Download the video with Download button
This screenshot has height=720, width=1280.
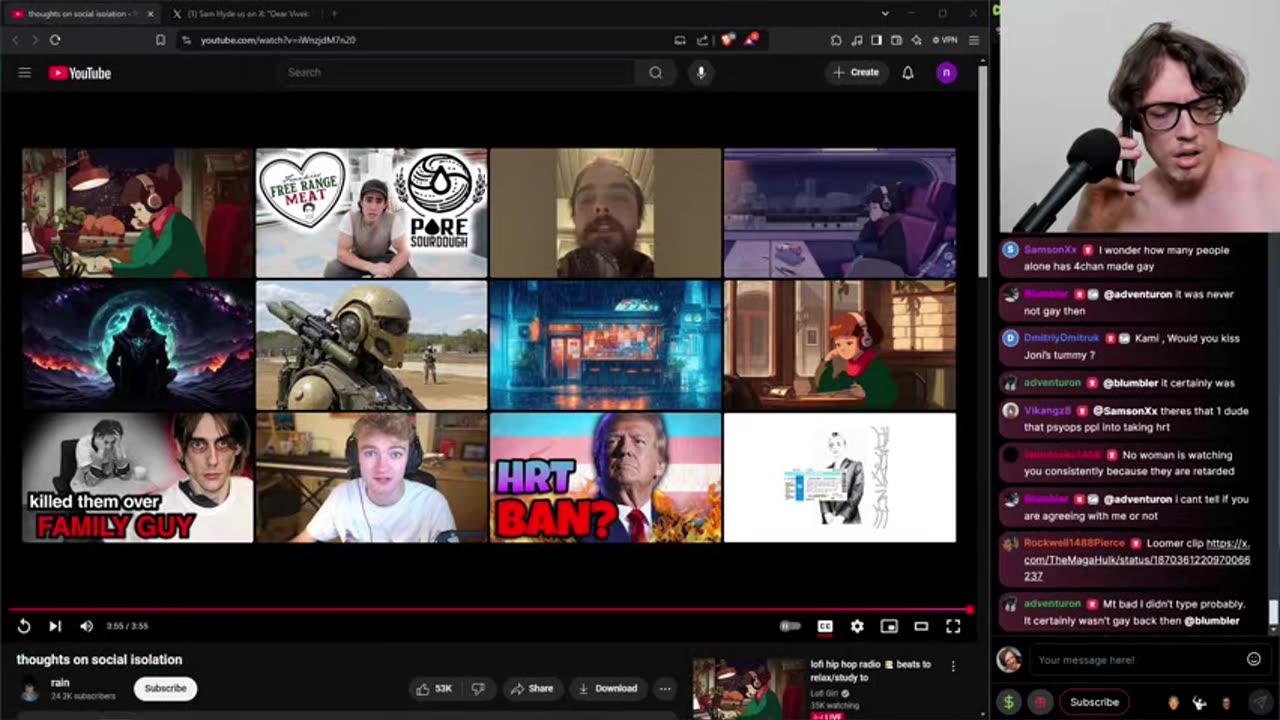pos(608,688)
